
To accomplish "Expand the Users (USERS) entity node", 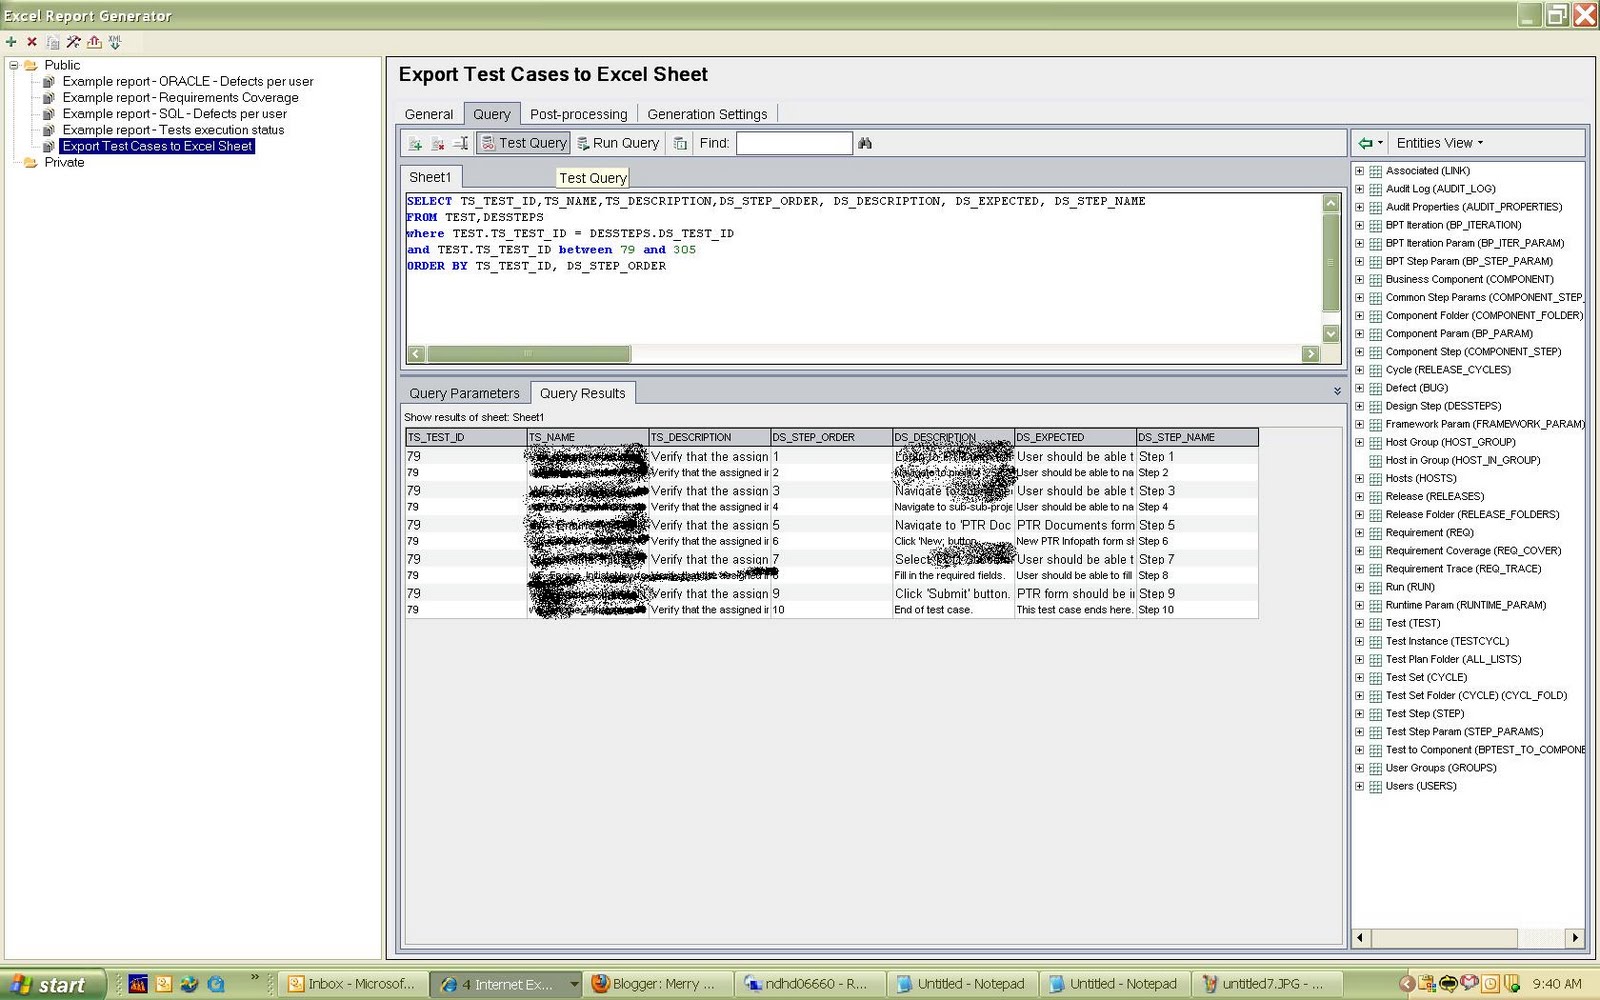I will click(x=1360, y=786).
